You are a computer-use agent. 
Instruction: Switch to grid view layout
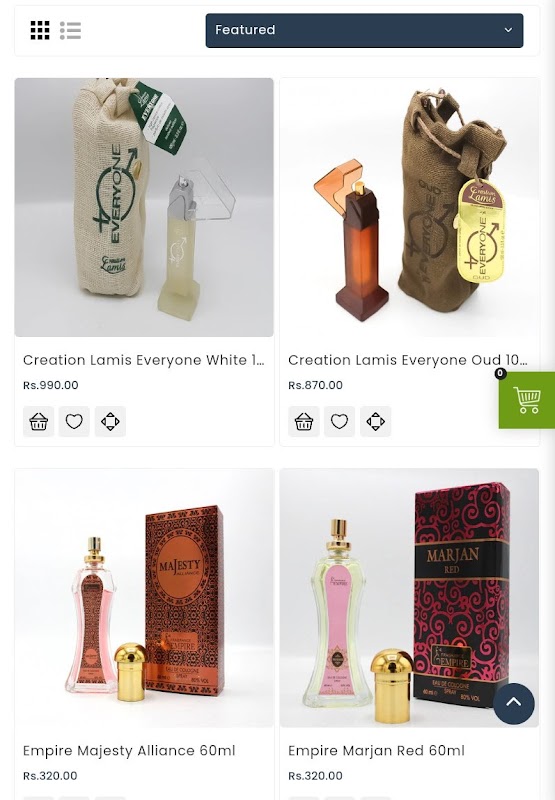pyautogui.click(x=40, y=30)
